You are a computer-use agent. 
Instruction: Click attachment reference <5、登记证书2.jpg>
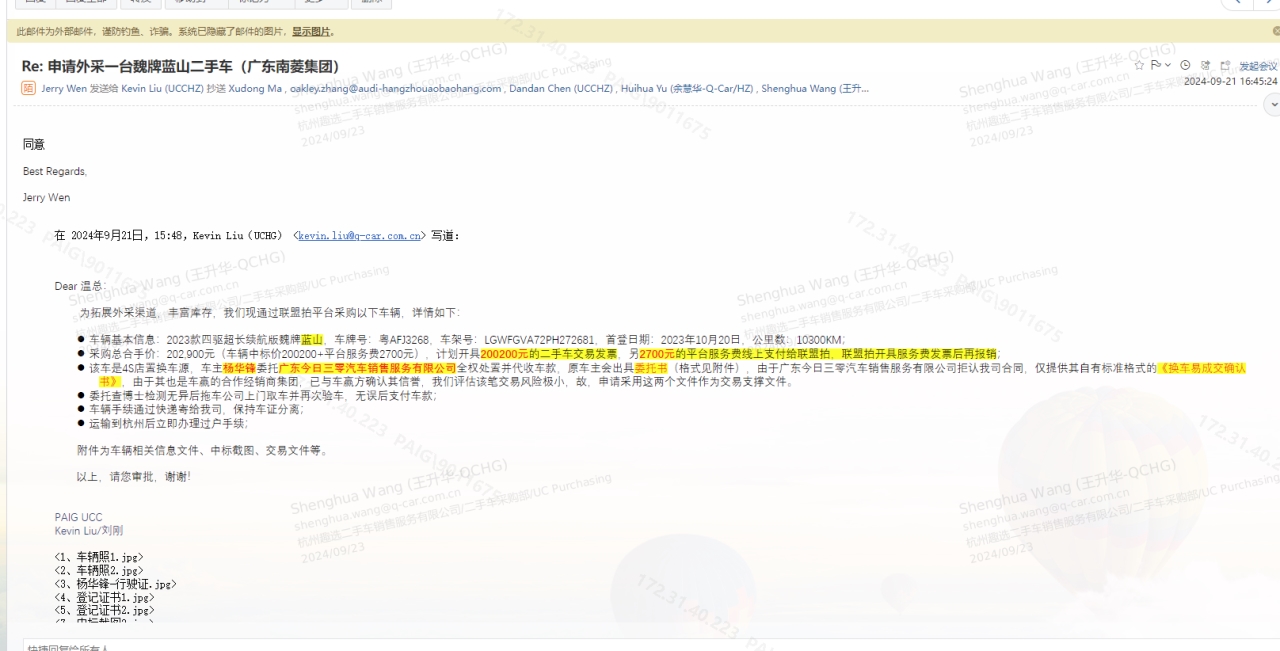coord(105,610)
